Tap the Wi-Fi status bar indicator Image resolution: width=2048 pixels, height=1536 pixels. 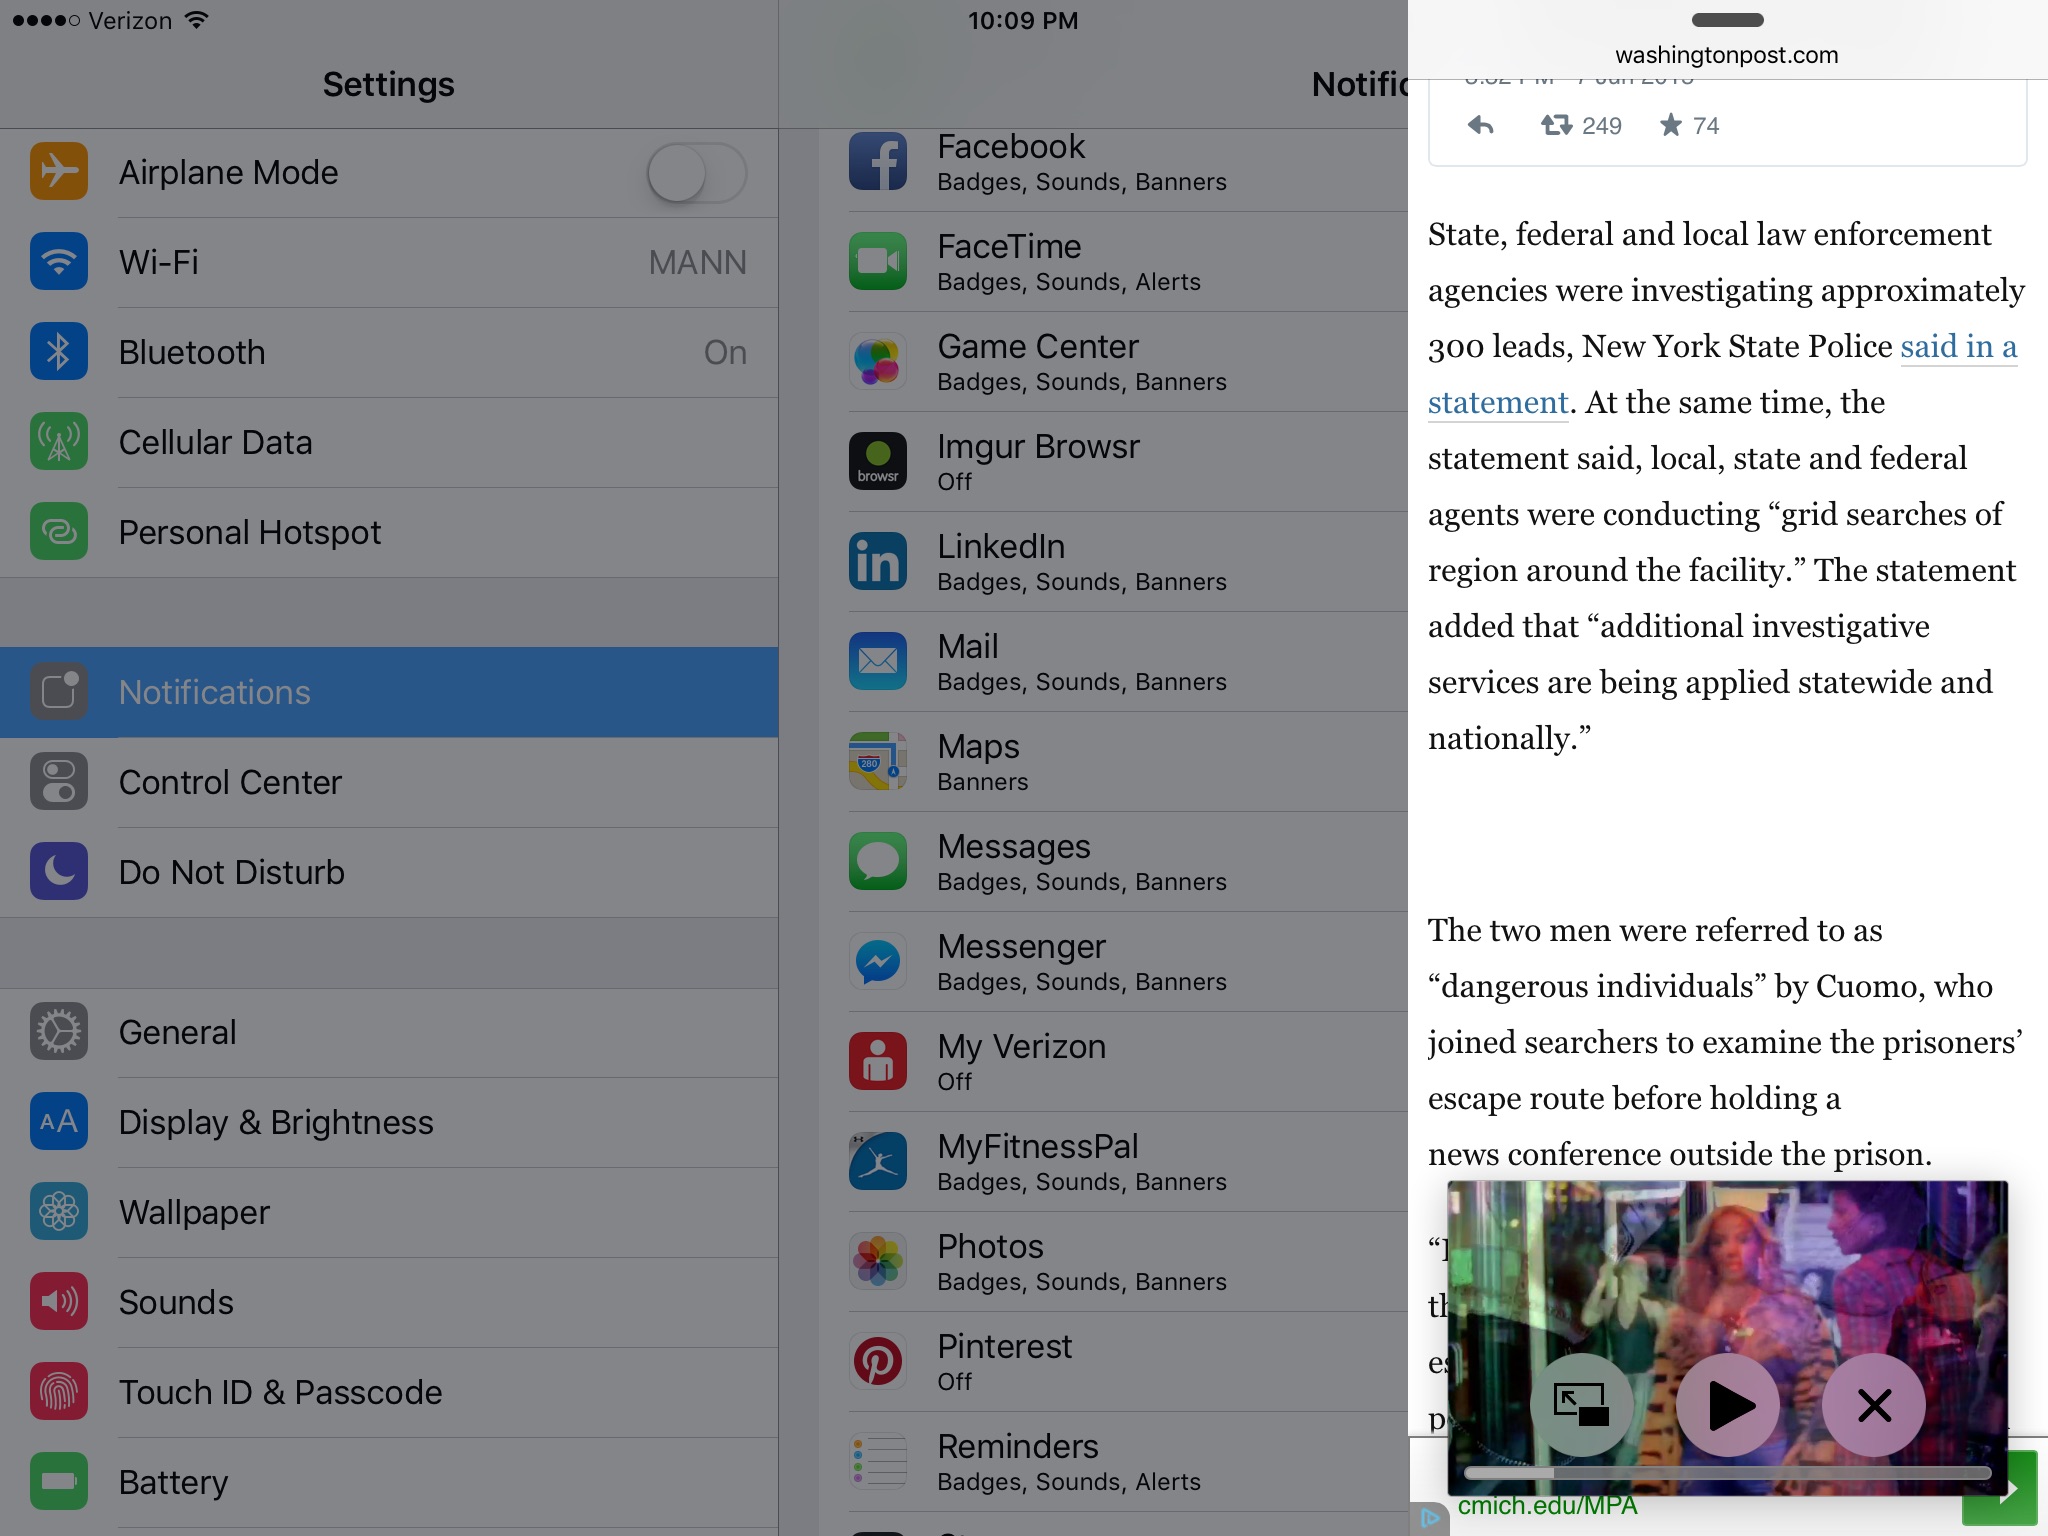[197, 20]
